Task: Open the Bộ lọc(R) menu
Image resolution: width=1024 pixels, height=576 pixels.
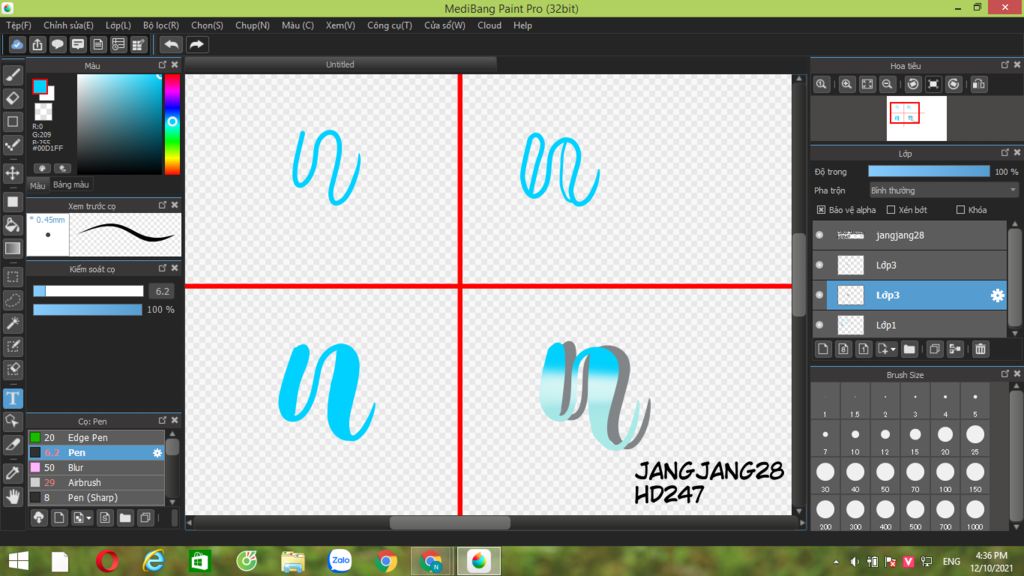Action: pos(161,25)
